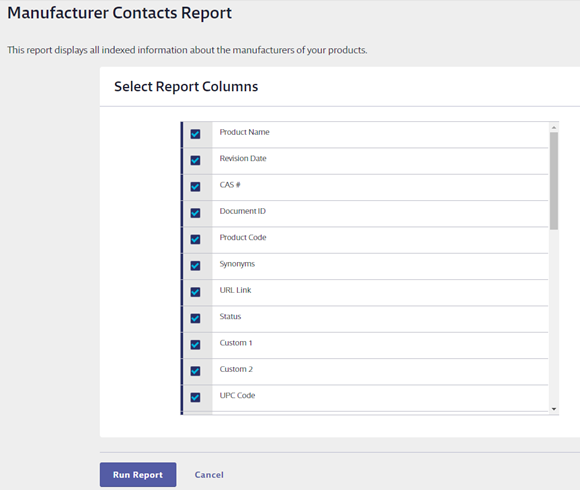Select the Synonyms row label
Viewport: 580px width, 490px height.
(x=237, y=264)
